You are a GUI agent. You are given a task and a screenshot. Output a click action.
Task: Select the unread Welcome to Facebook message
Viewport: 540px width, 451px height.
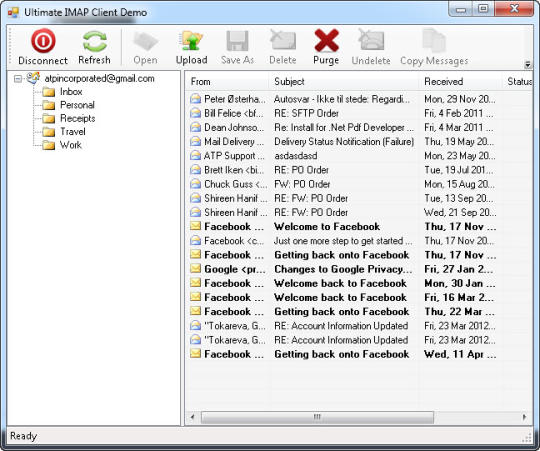coord(343,227)
